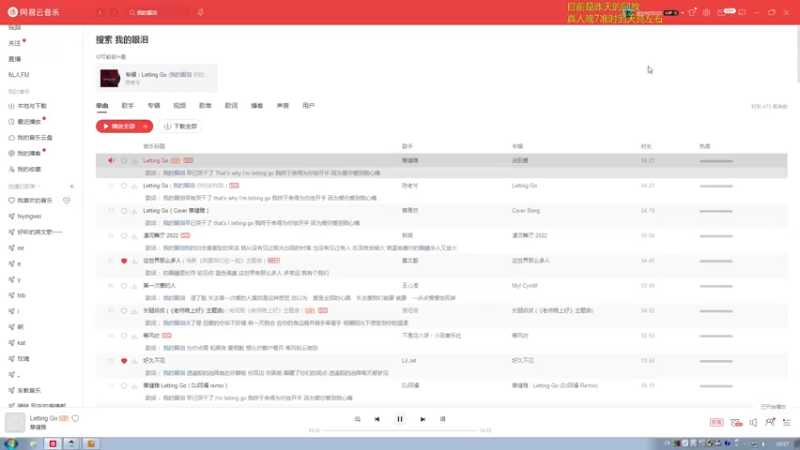Change the playback order mode icon
Image resolution: width=800 pixels, height=450 pixels.
pos(357,419)
